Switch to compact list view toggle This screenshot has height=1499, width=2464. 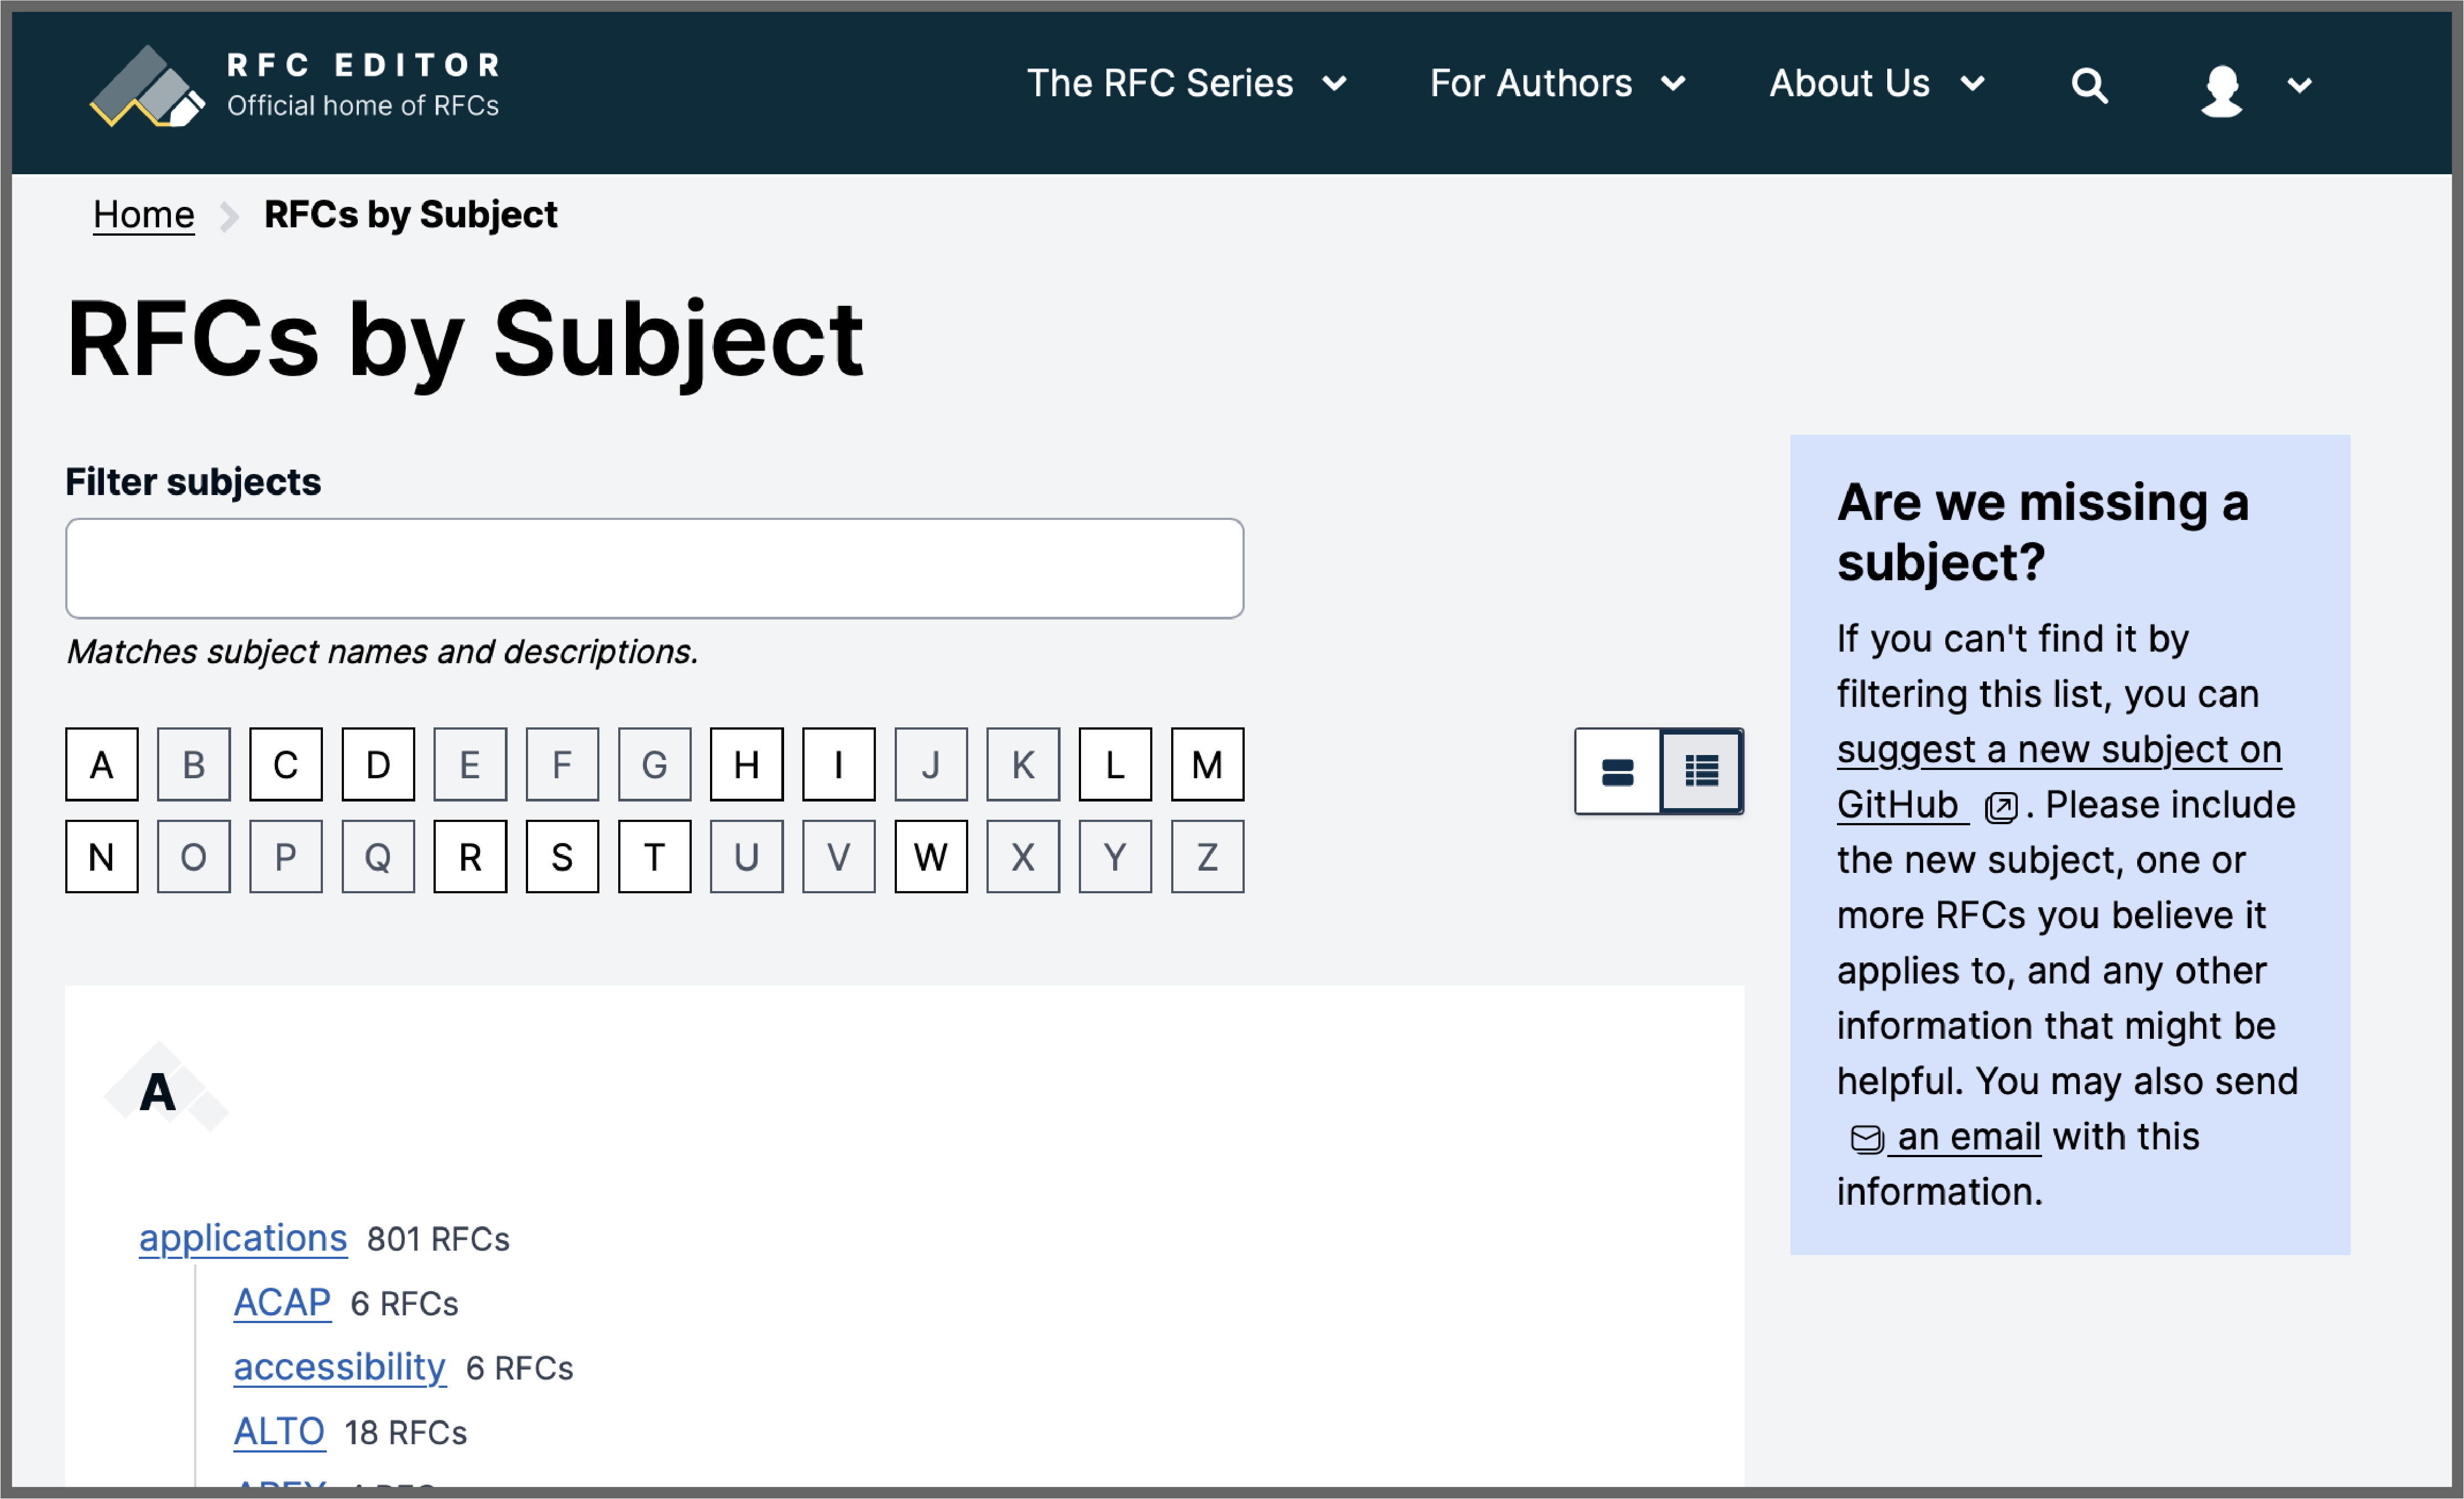click(x=1701, y=771)
